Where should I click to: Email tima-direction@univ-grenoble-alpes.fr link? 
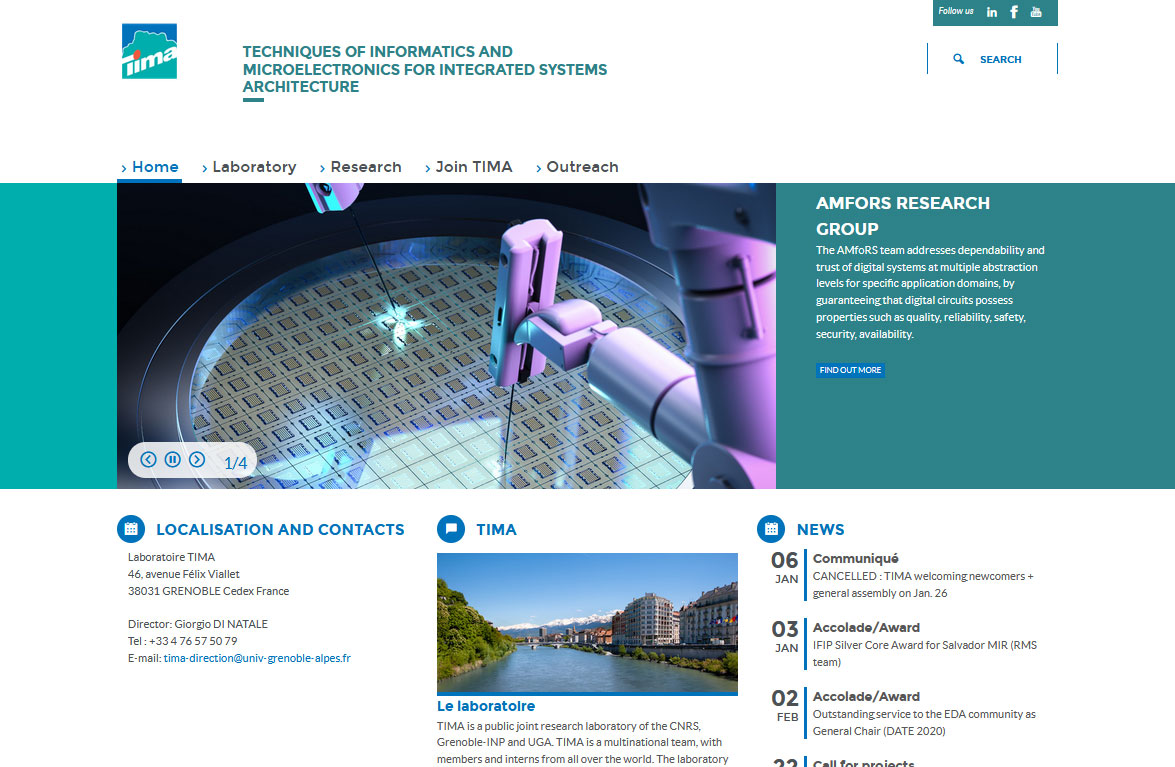pyautogui.click(x=257, y=658)
